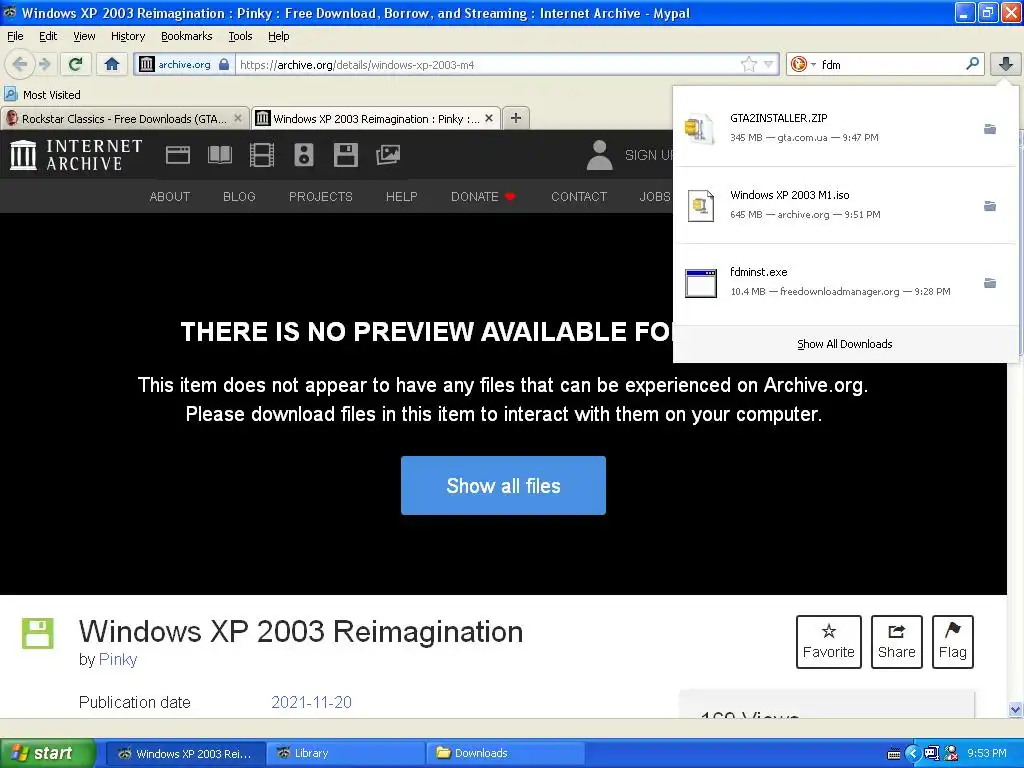Click the HELP link in the Archive nav
The height and width of the screenshot is (768, 1024).
coord(401,197)
